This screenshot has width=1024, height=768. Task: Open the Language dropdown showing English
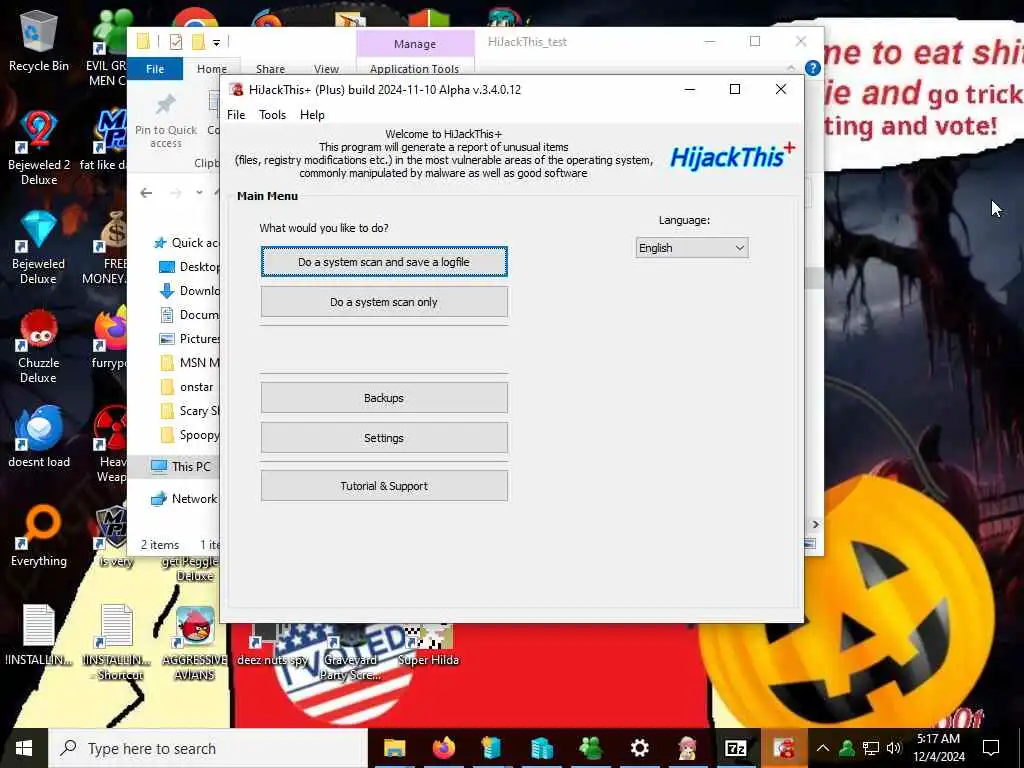692,248
